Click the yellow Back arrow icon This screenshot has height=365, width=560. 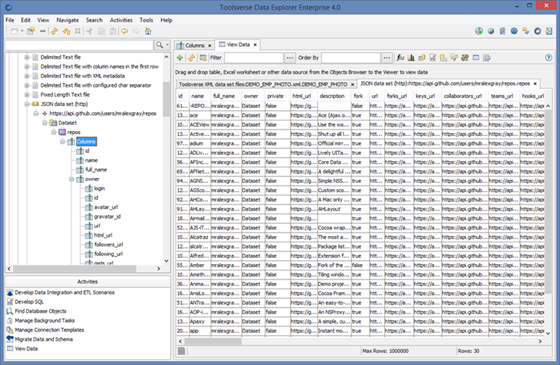click(x=125, y=31)
